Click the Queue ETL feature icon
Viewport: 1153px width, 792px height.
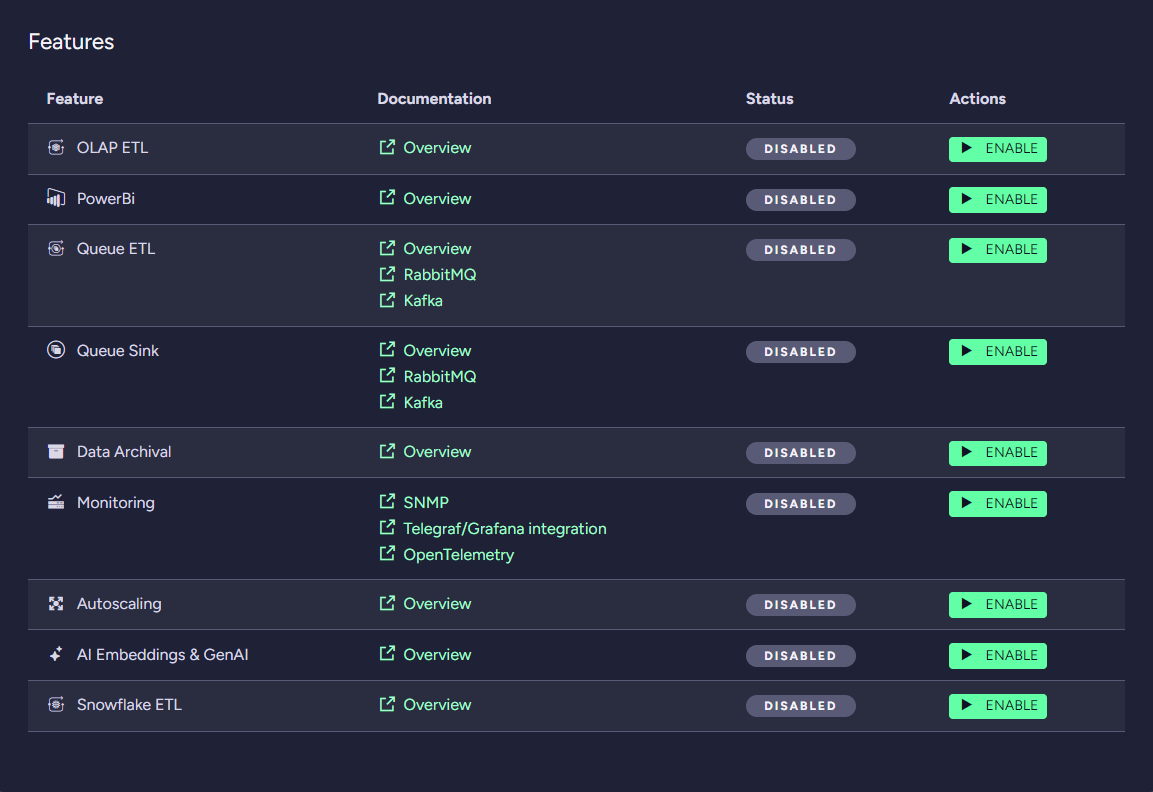56,249
